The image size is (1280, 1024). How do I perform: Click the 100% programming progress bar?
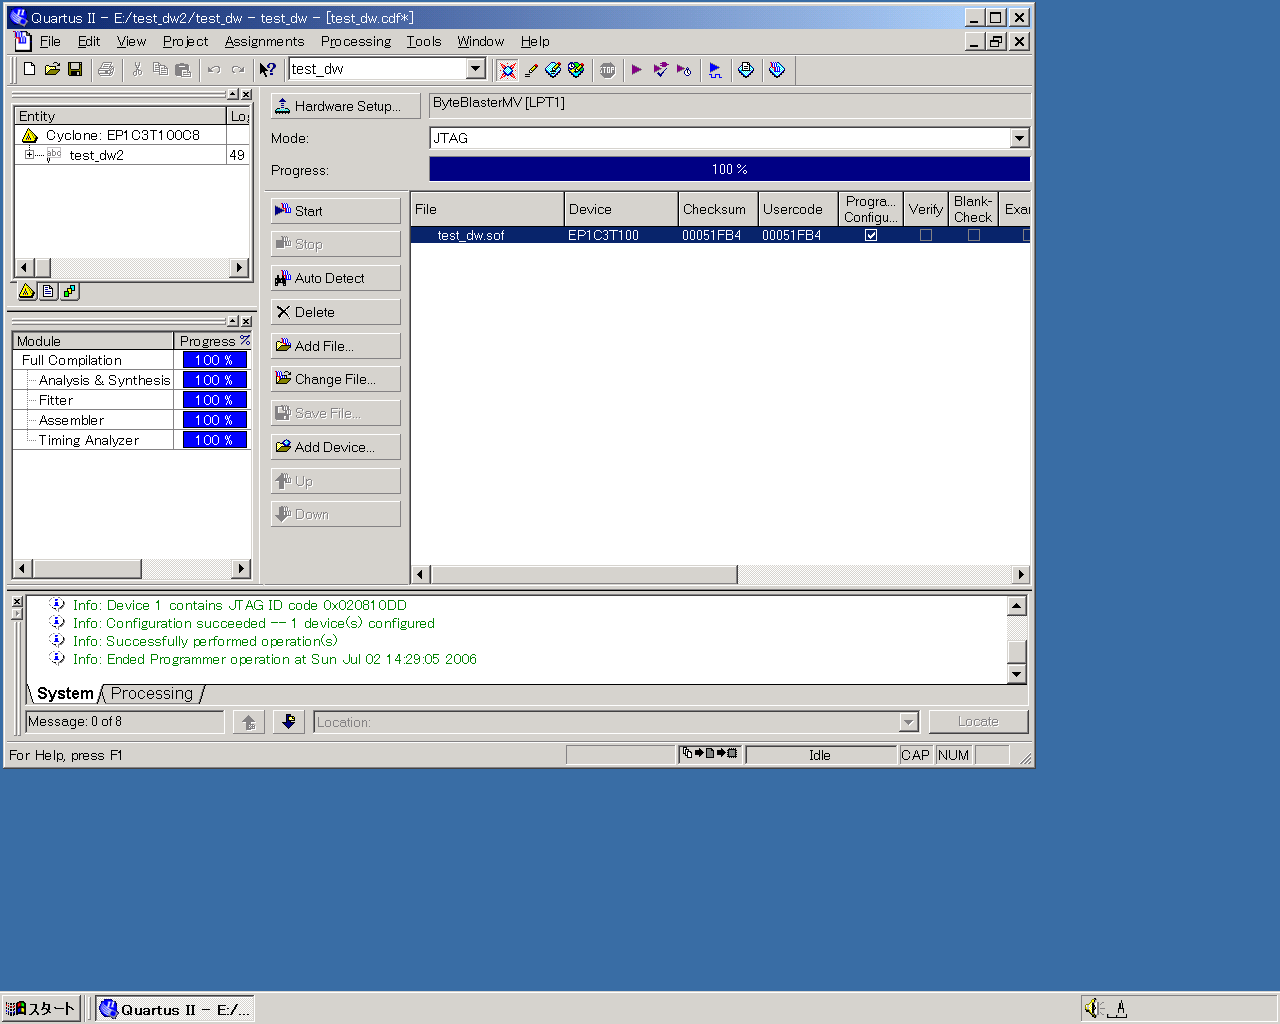click(729, 170)
